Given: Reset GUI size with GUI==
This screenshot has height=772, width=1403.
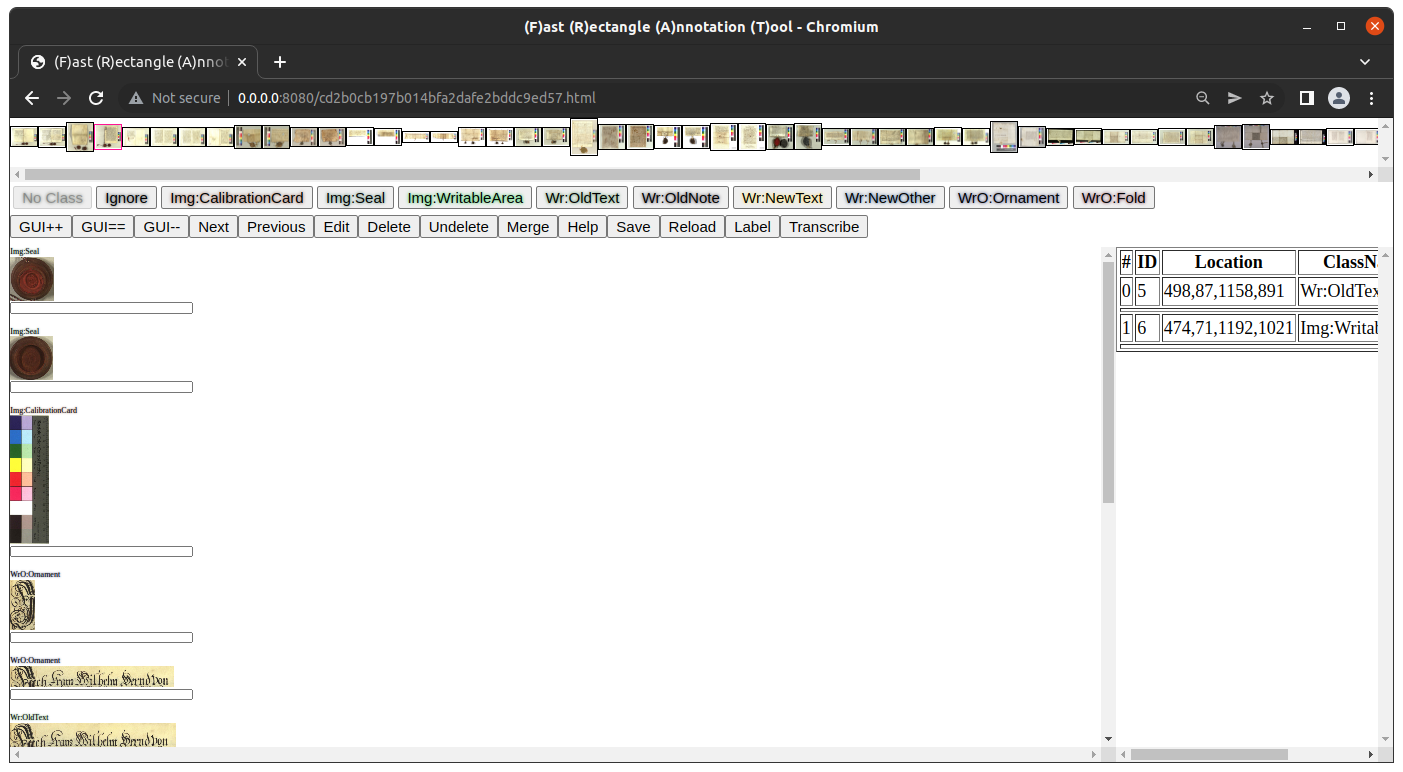Looking at the screenshot, I should 103,227.
